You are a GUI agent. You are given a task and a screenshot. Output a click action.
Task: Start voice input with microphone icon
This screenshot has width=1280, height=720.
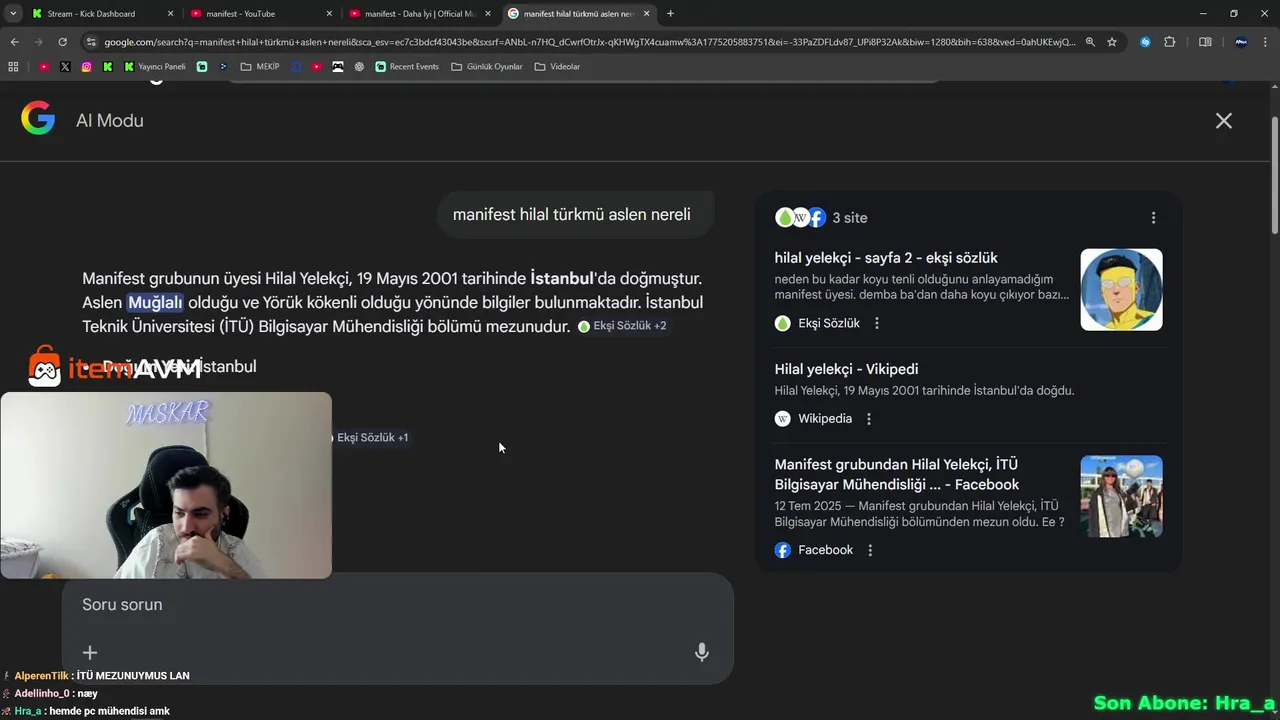click(x=702, y=653)
